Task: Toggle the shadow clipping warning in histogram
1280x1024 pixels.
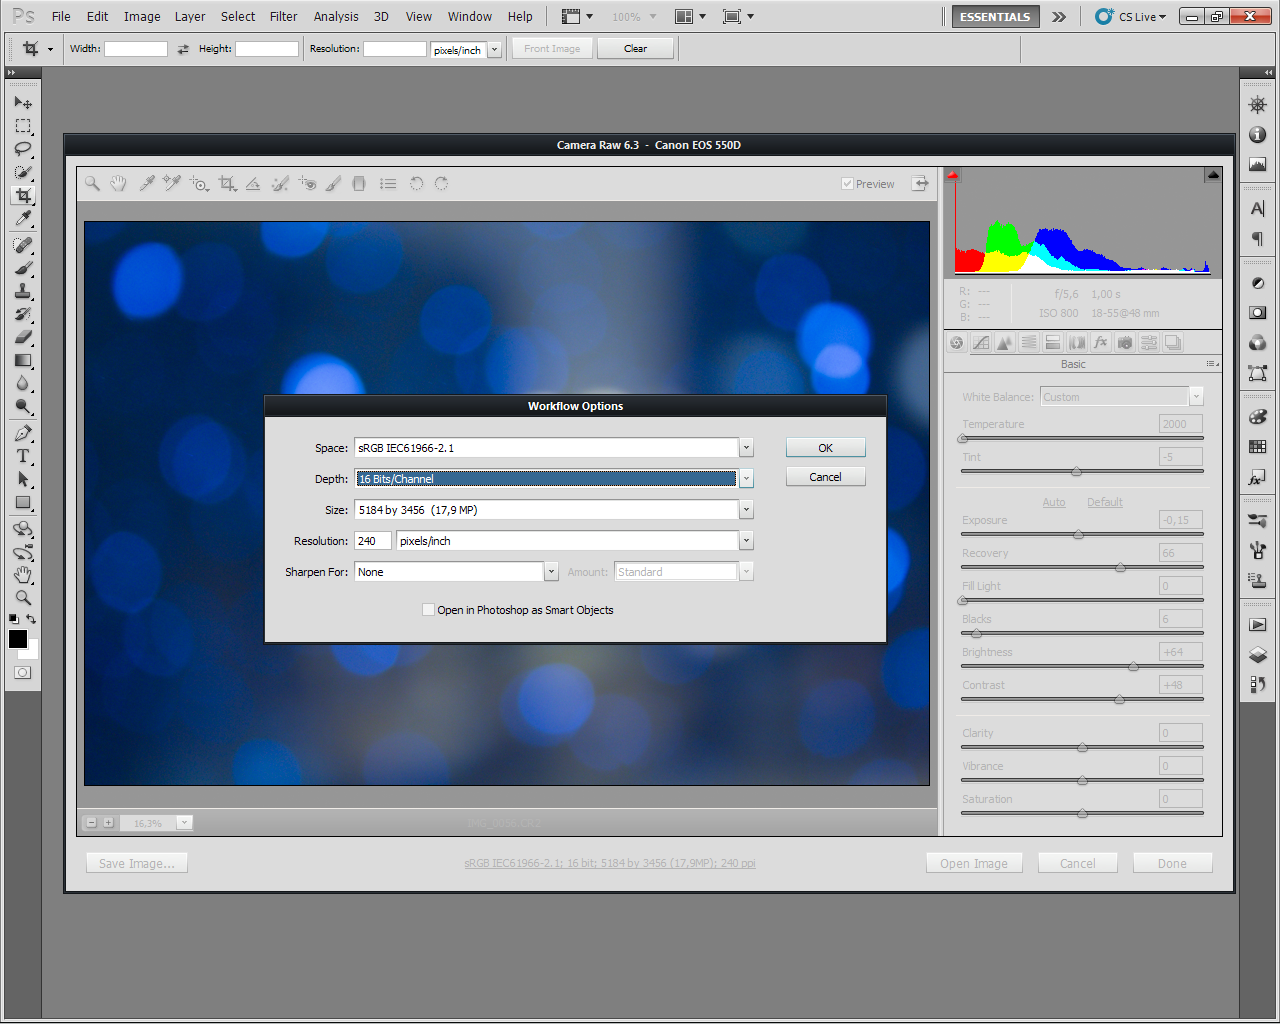Action: pyautogui.click(x=953, y=175)
